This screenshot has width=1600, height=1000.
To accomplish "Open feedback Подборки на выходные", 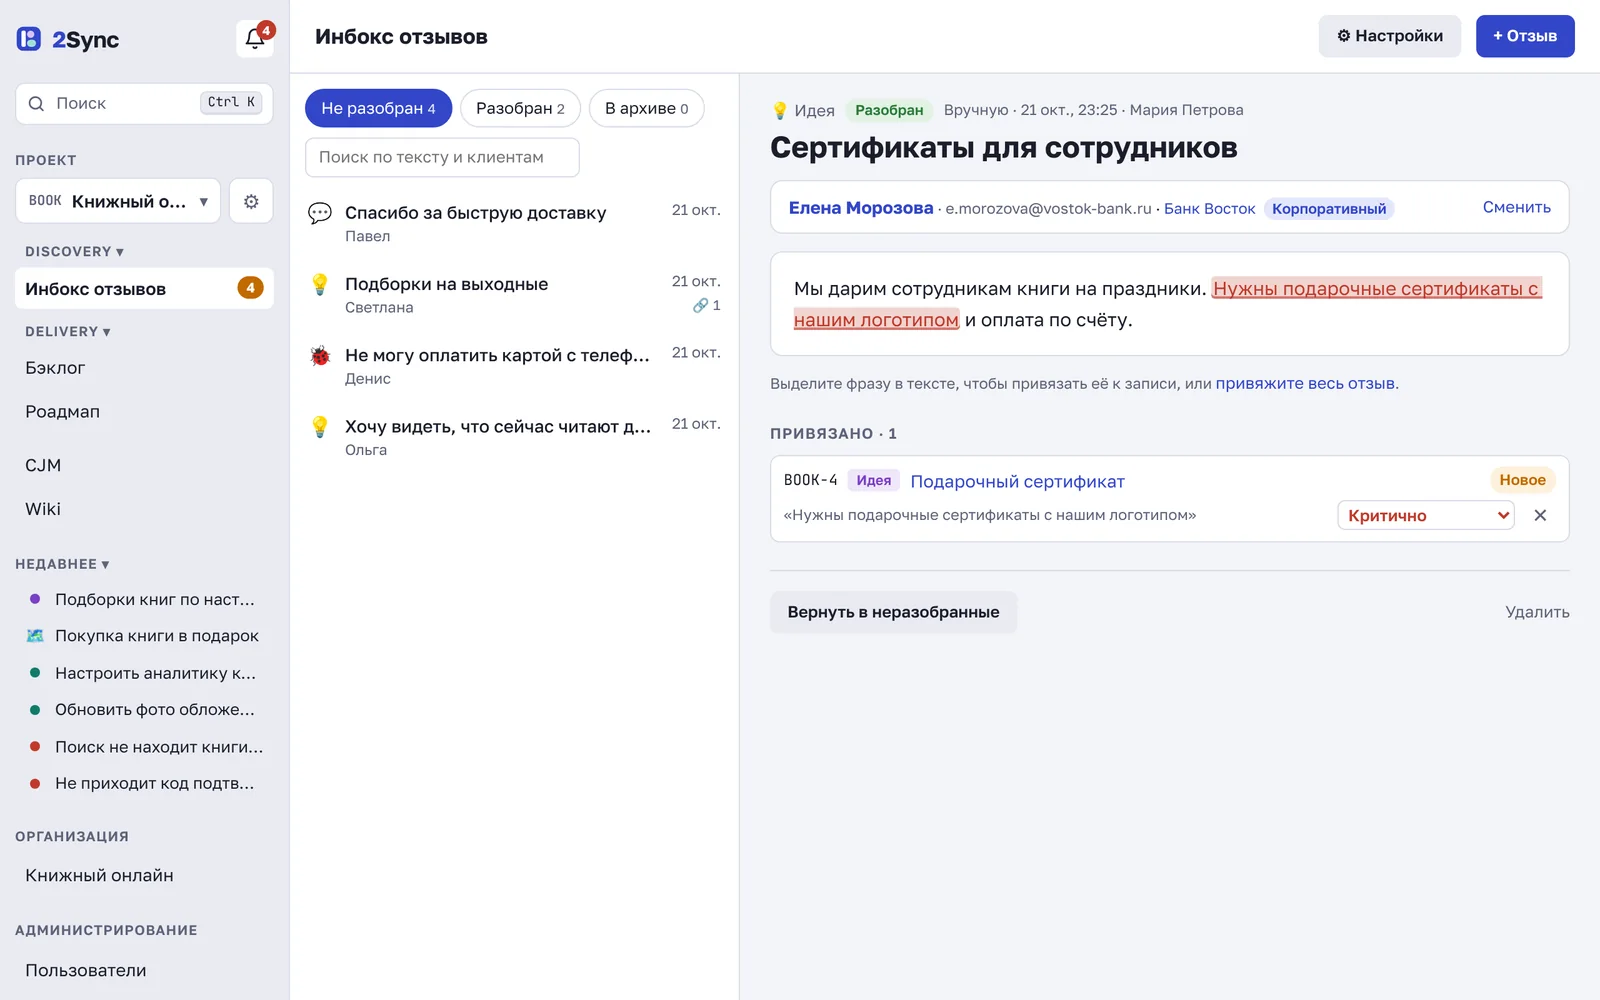I will [514, 294].
